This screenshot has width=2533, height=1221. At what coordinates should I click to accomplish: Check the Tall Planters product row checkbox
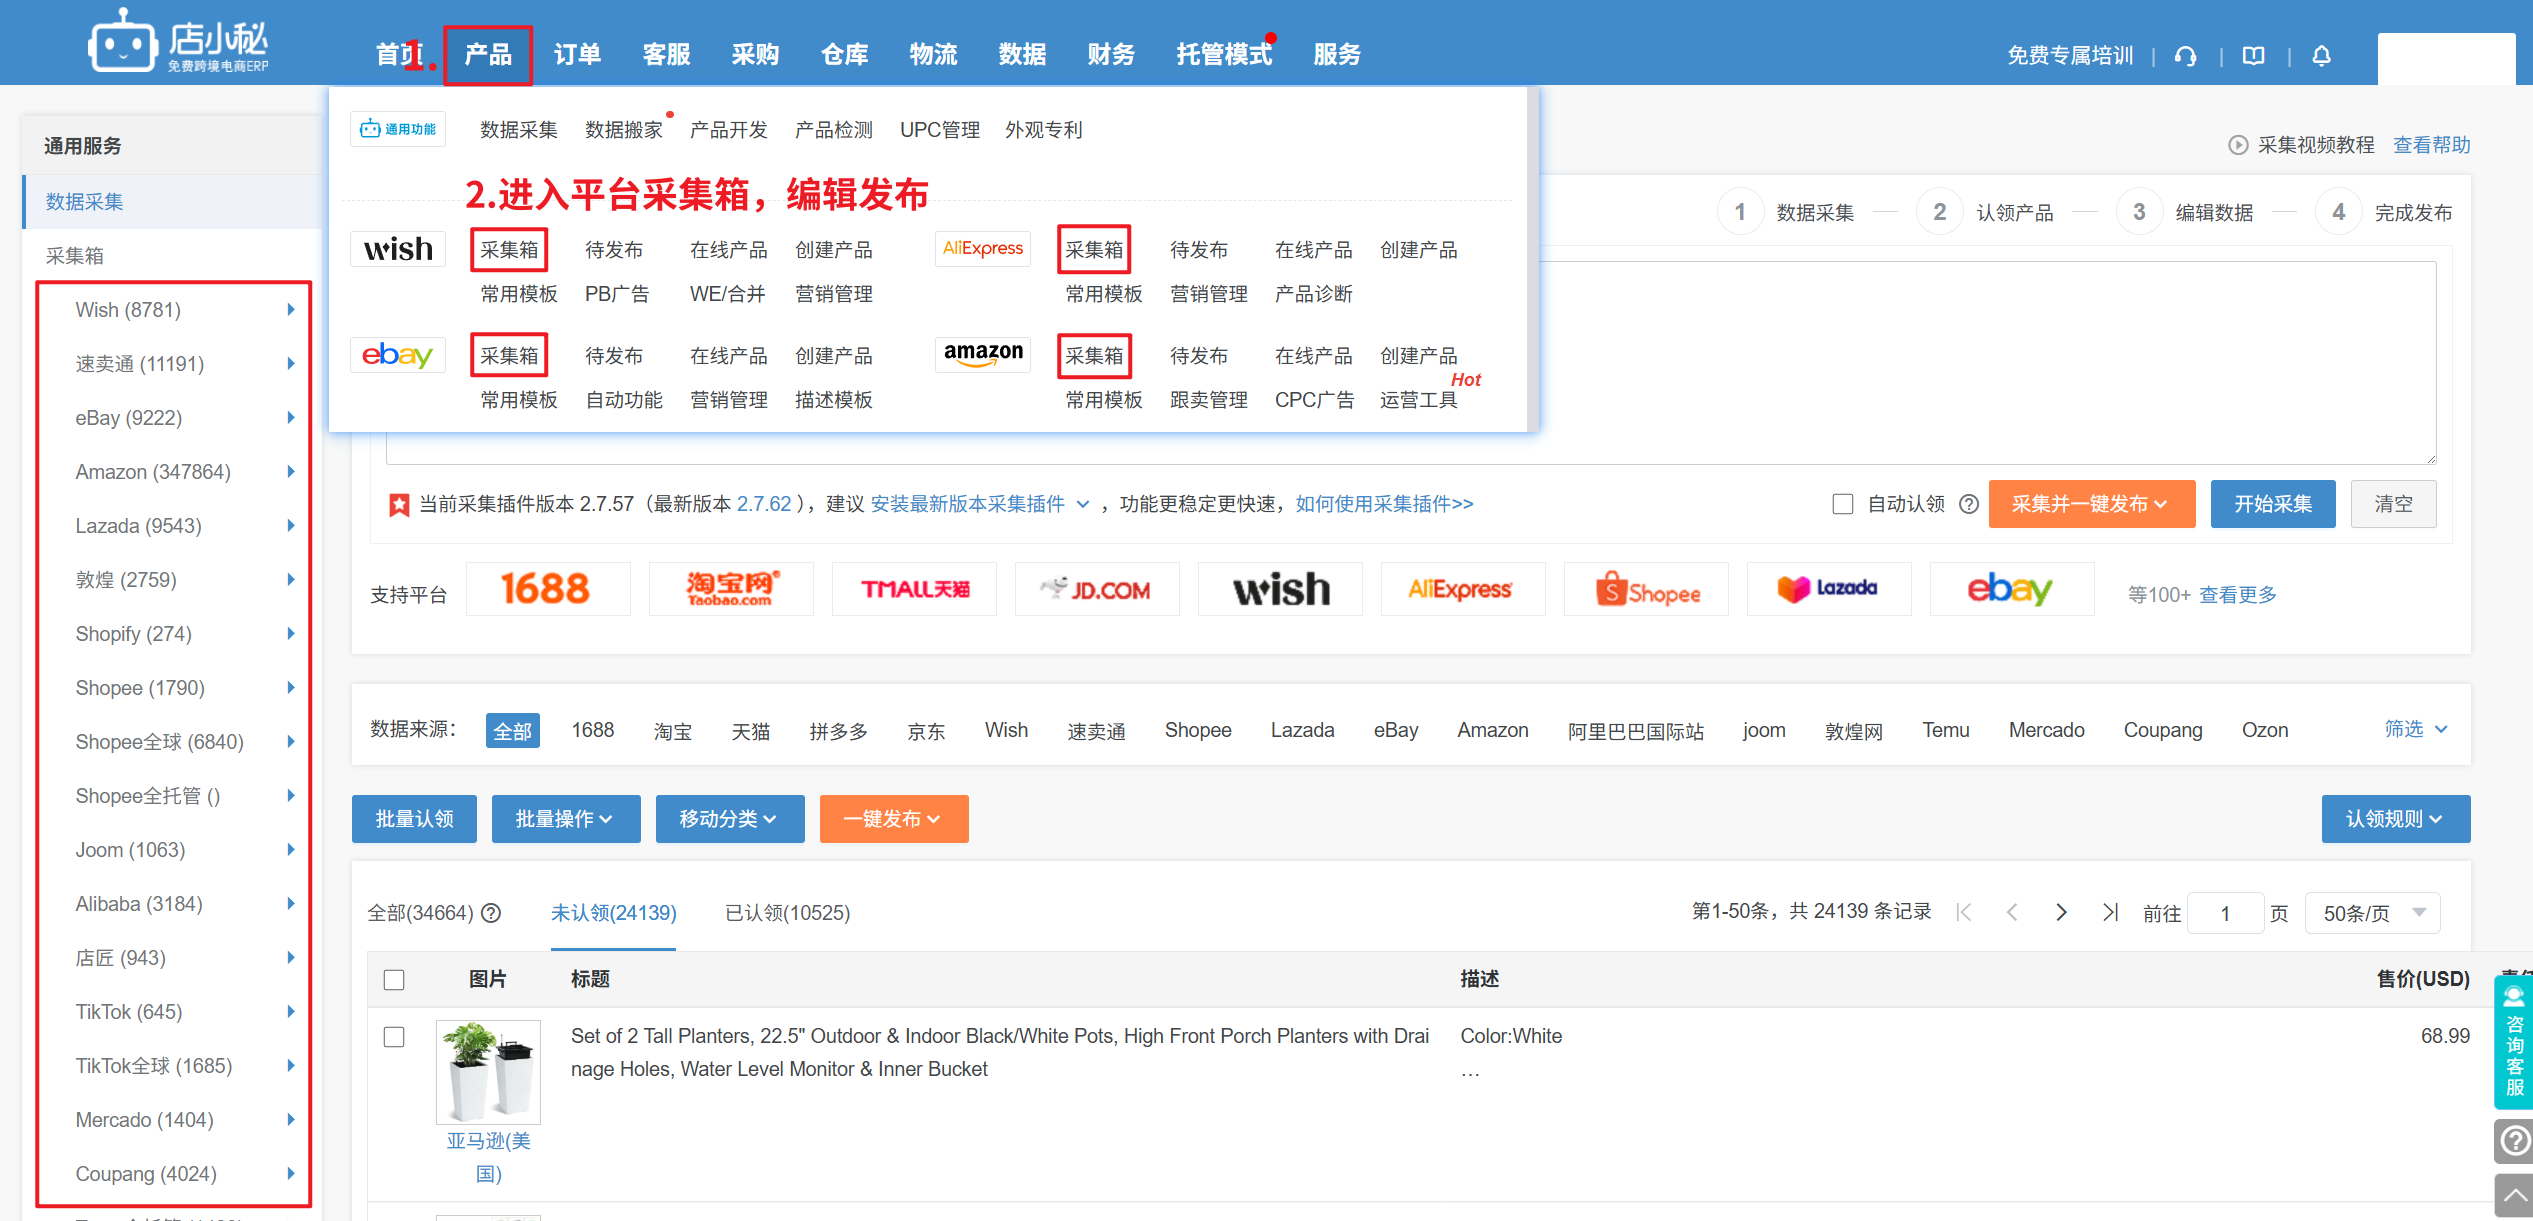coord(394,1037)
